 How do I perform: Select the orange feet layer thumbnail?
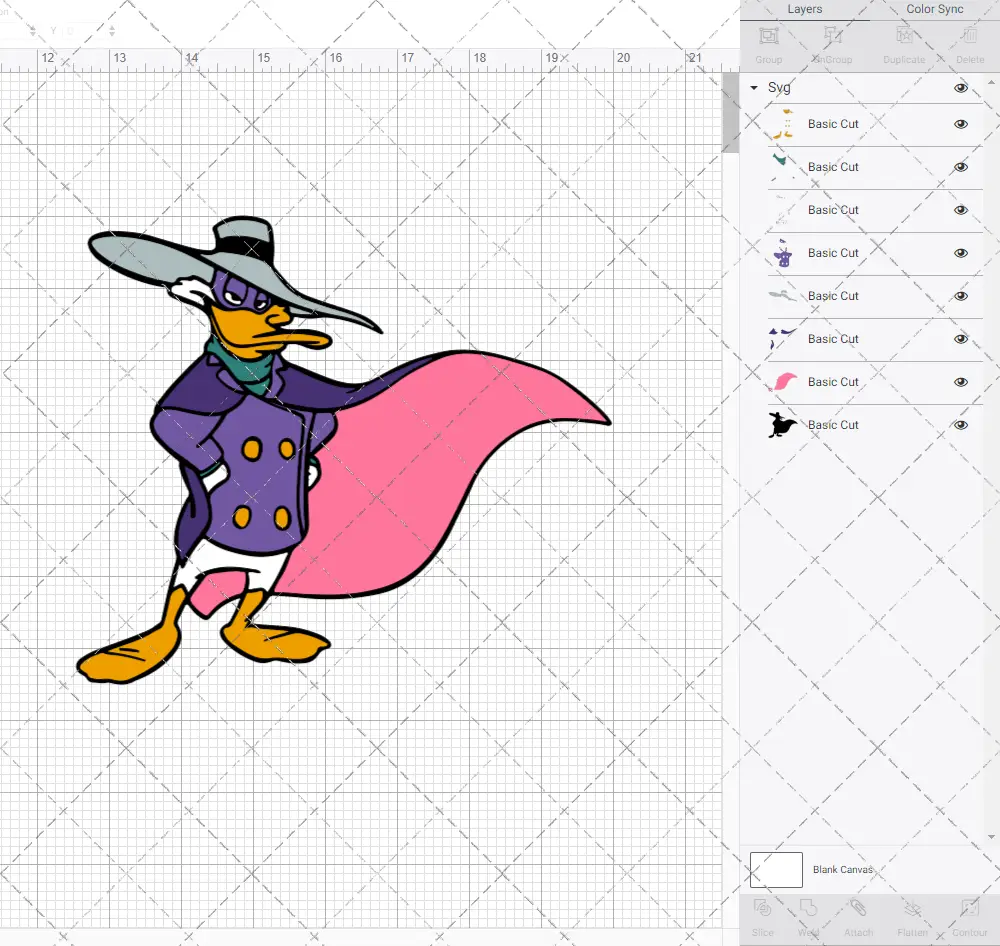point(783,124)
